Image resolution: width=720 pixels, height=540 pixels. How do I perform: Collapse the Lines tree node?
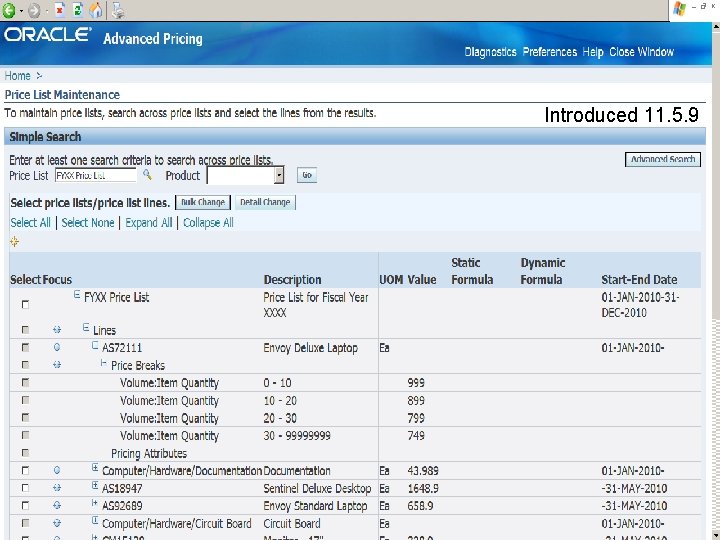click(x=86, y=327)
